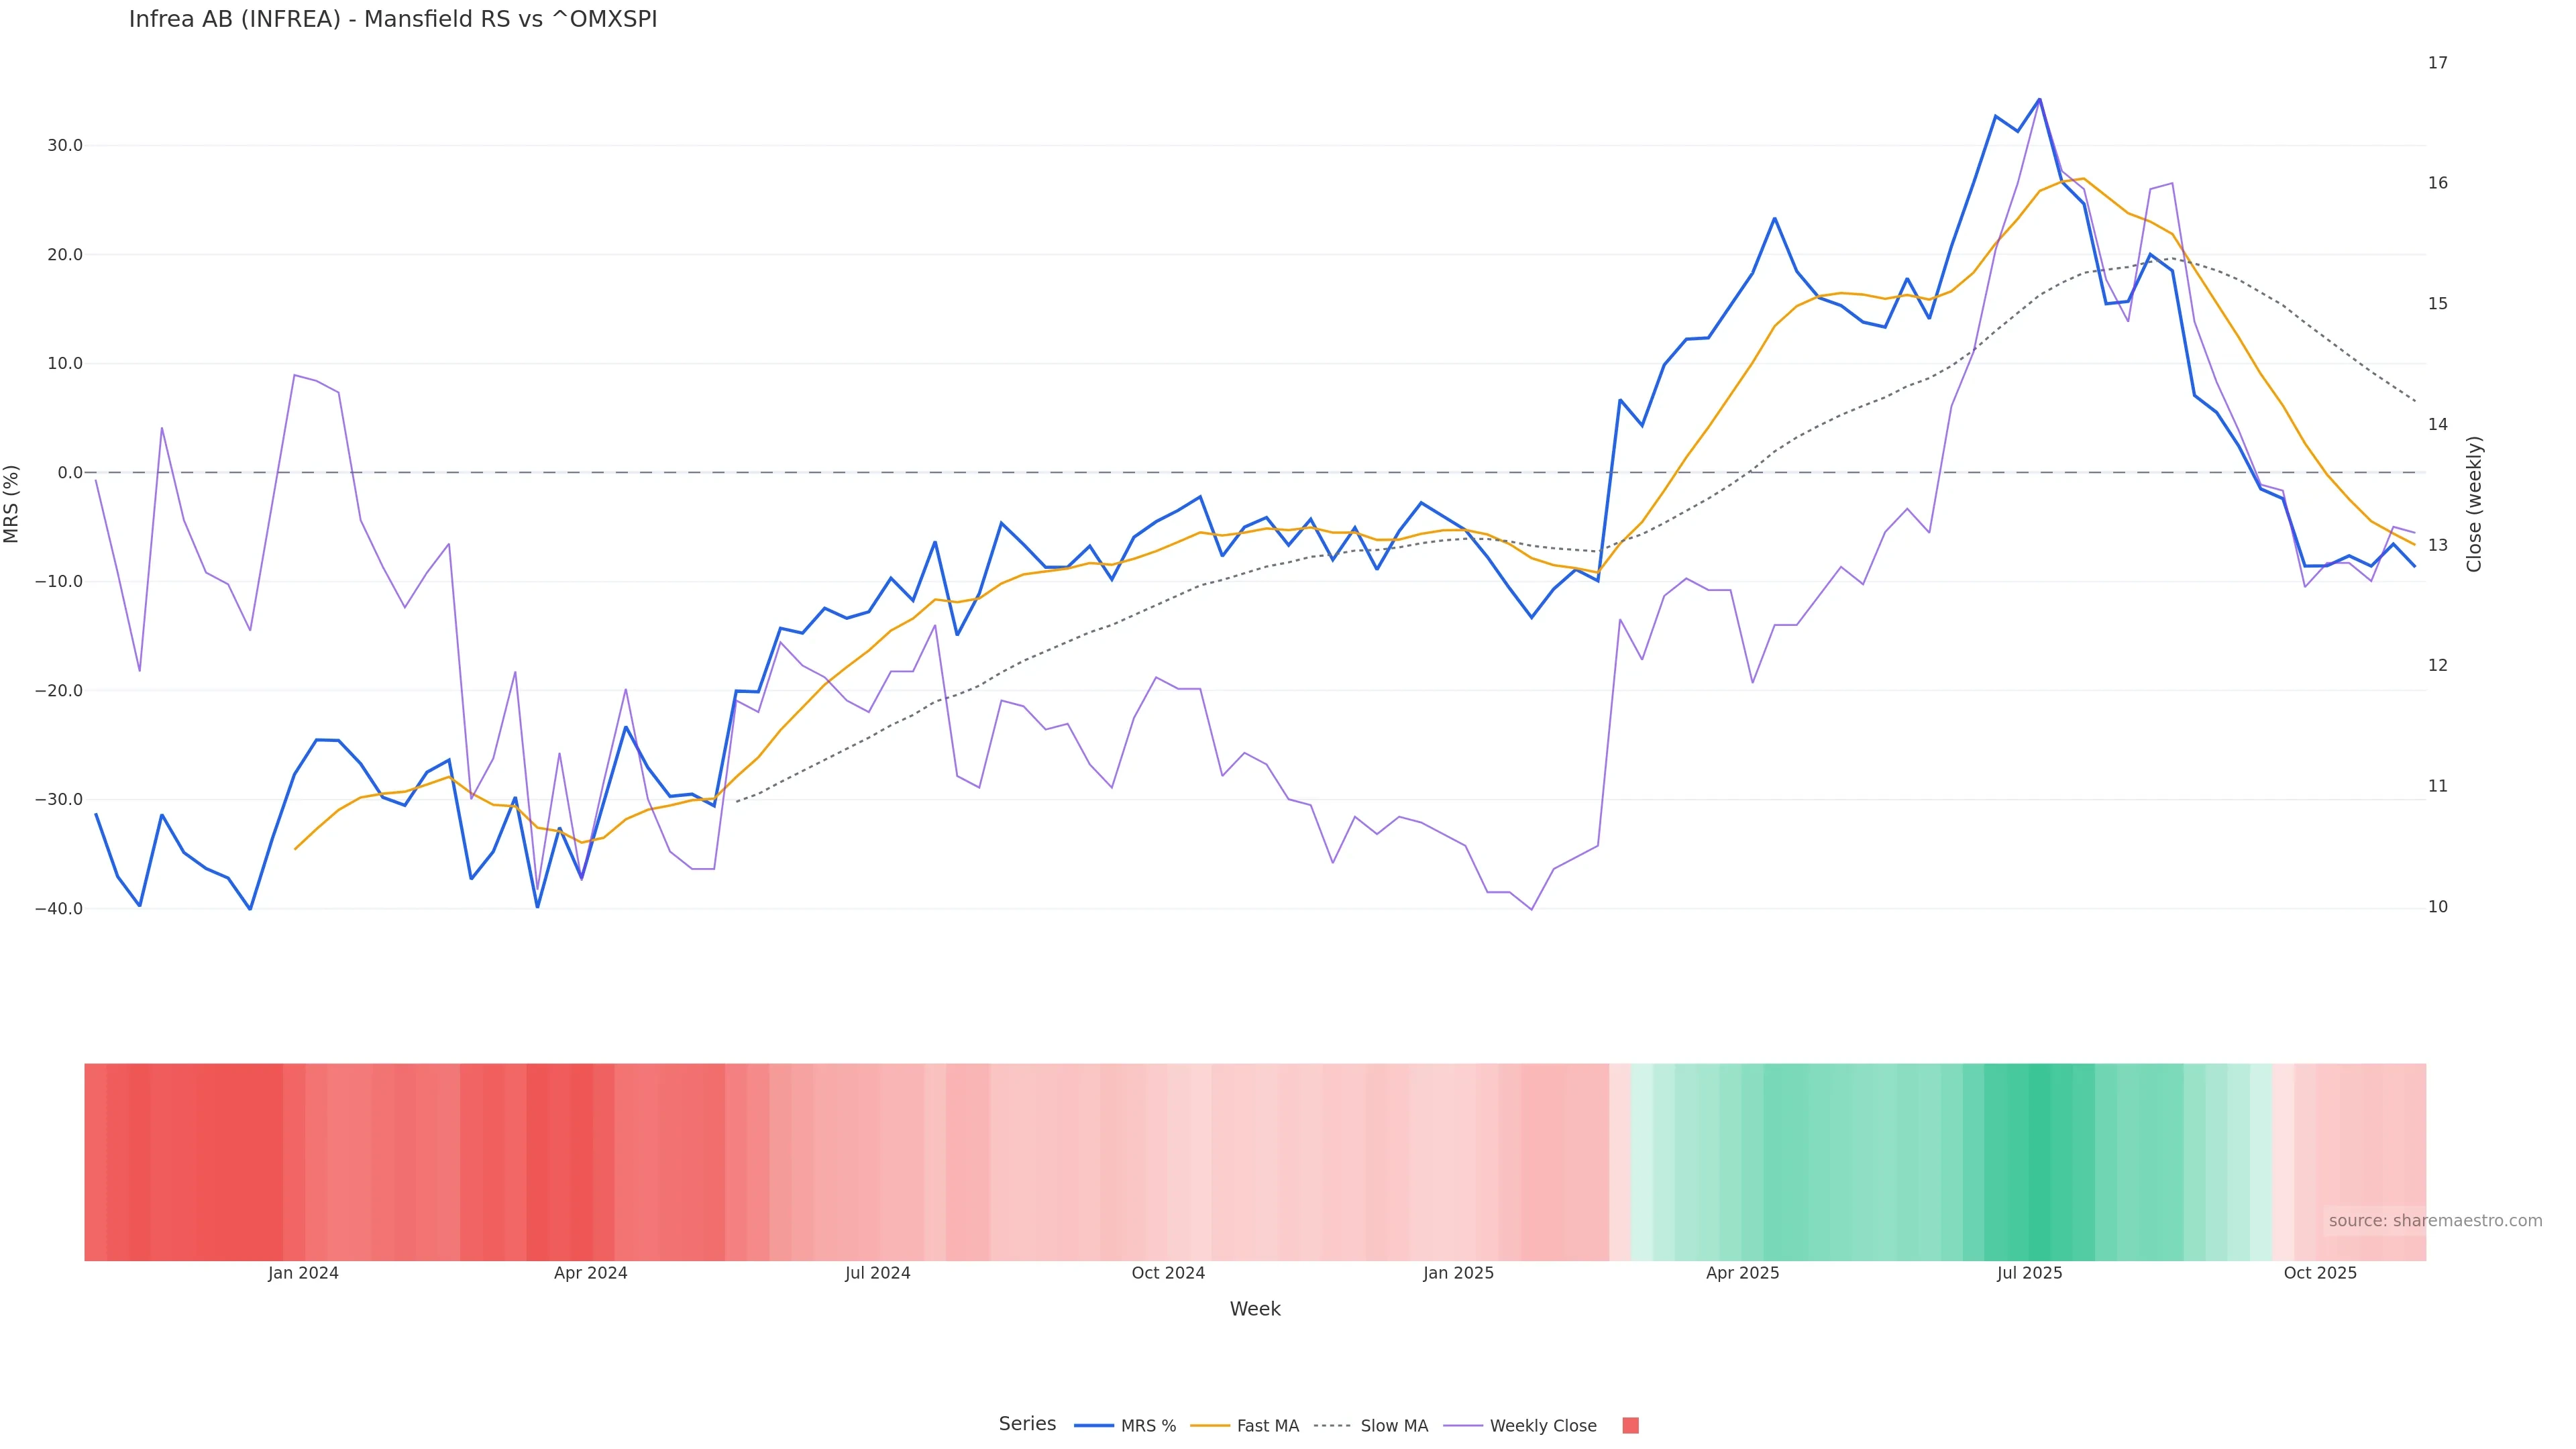Click the Oct 2024 x-axis tick label
This screenshot has width=2576, height=1449.
(x=1168, y=1273)
